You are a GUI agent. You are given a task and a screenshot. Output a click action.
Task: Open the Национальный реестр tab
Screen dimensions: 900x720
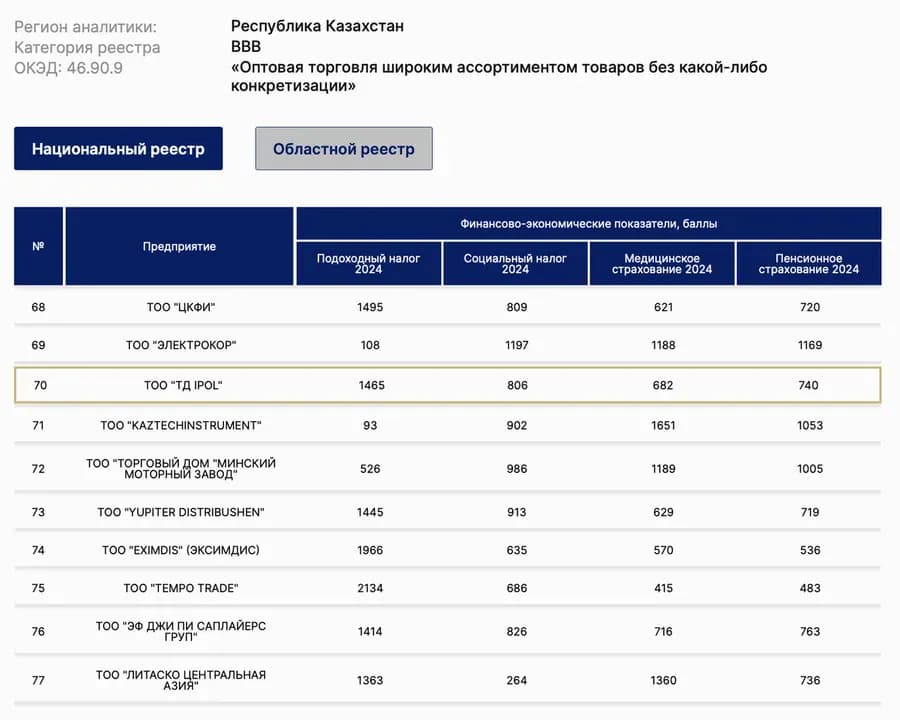(x=118, y=149)
